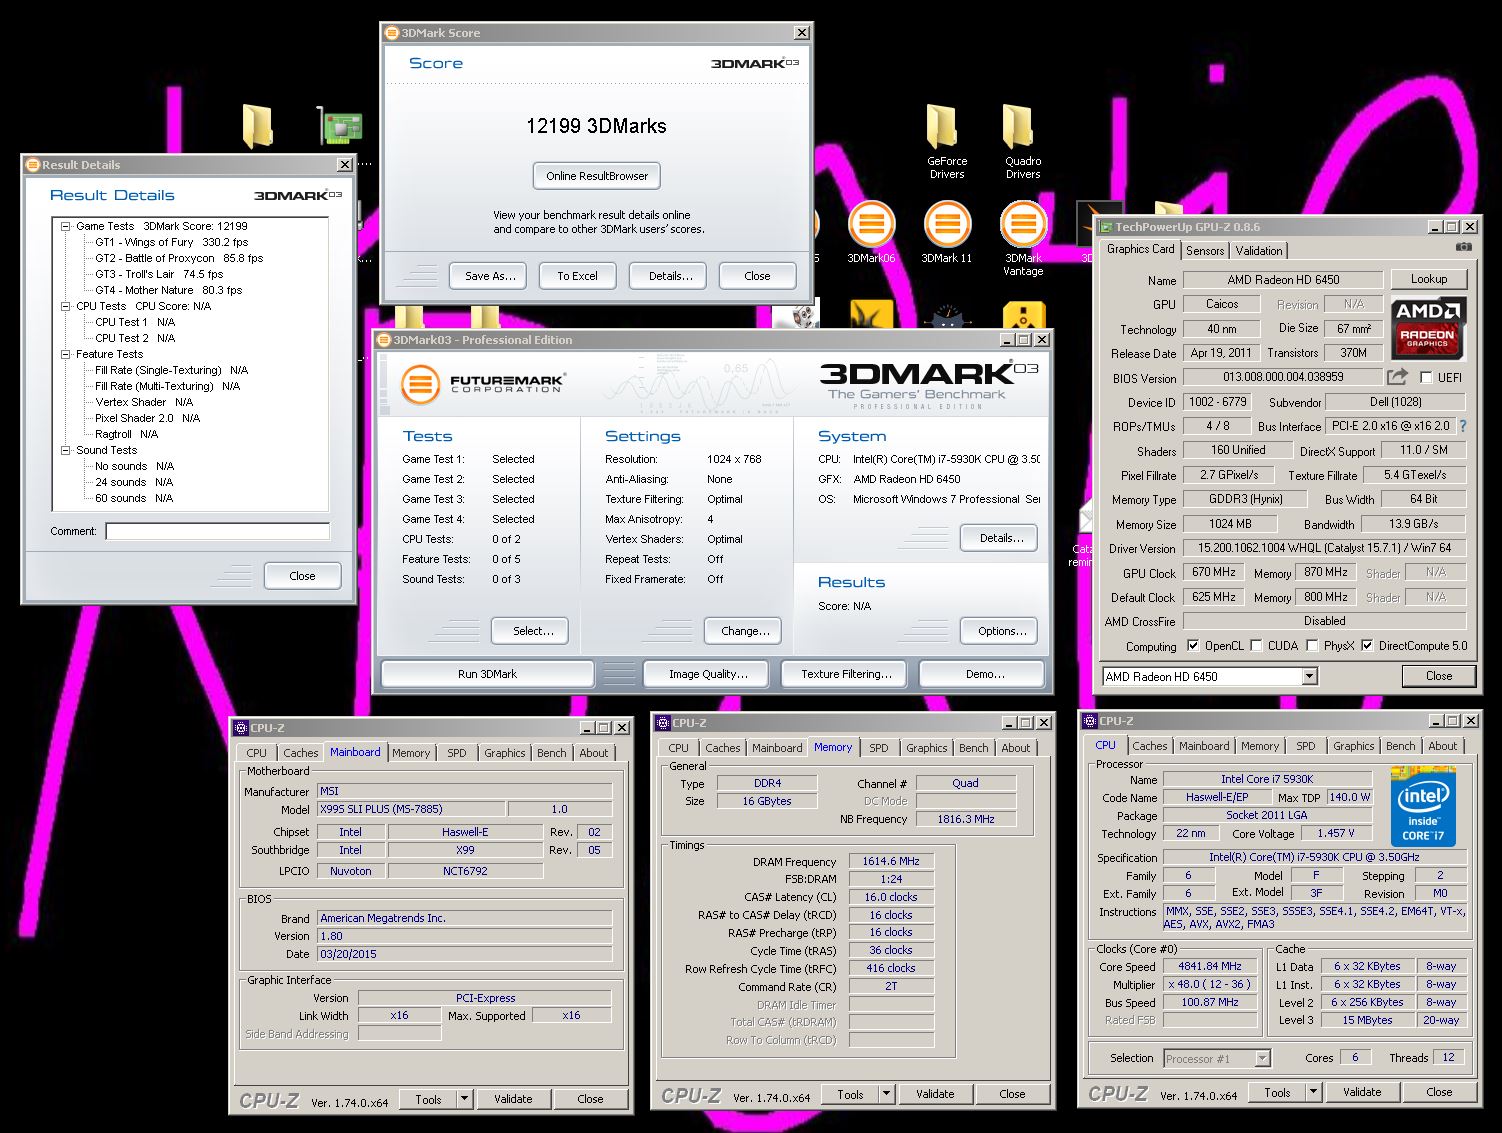Click the Close button in Result Details
Viewport: 1502px width, 1133px height.
(x=302, y=576)
